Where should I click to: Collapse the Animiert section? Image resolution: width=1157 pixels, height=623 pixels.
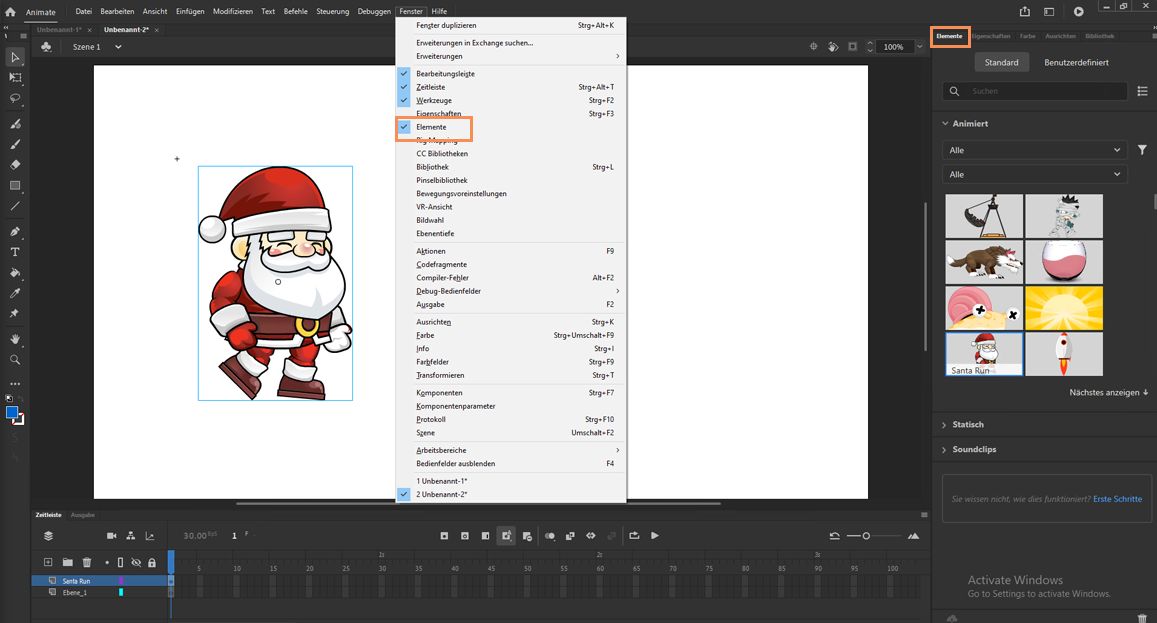(x=945, y=123)
